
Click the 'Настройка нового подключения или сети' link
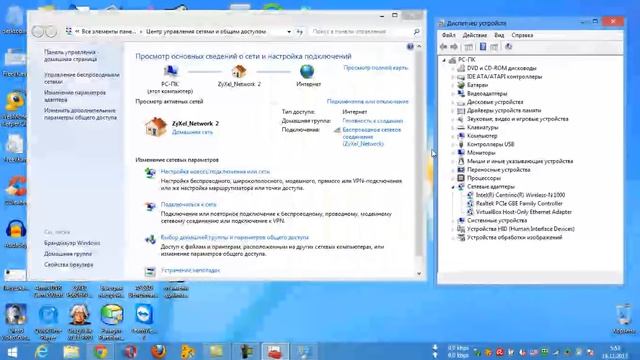point(215,172)
